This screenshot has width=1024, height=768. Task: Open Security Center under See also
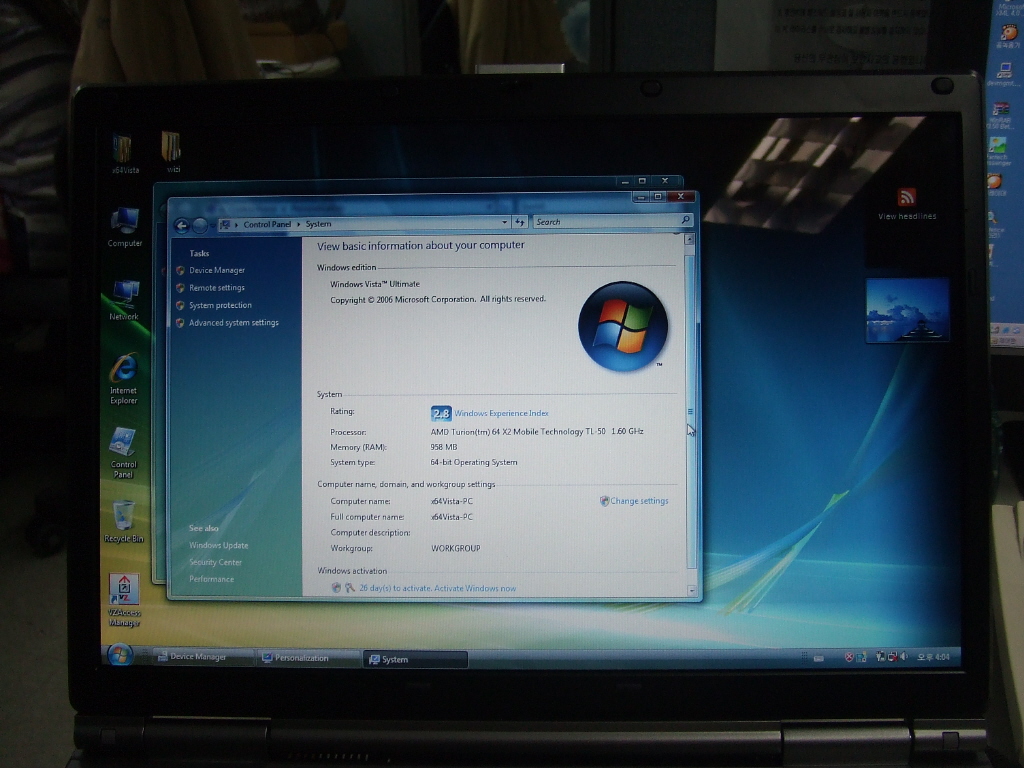215,562
